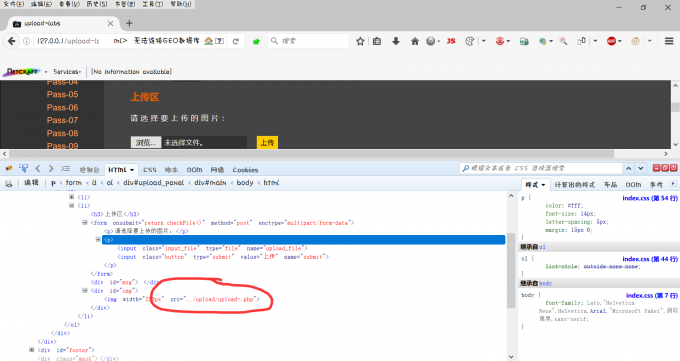Go to the home page icon
The height and width of the screenshot is (361, 680).
point(415,41)
